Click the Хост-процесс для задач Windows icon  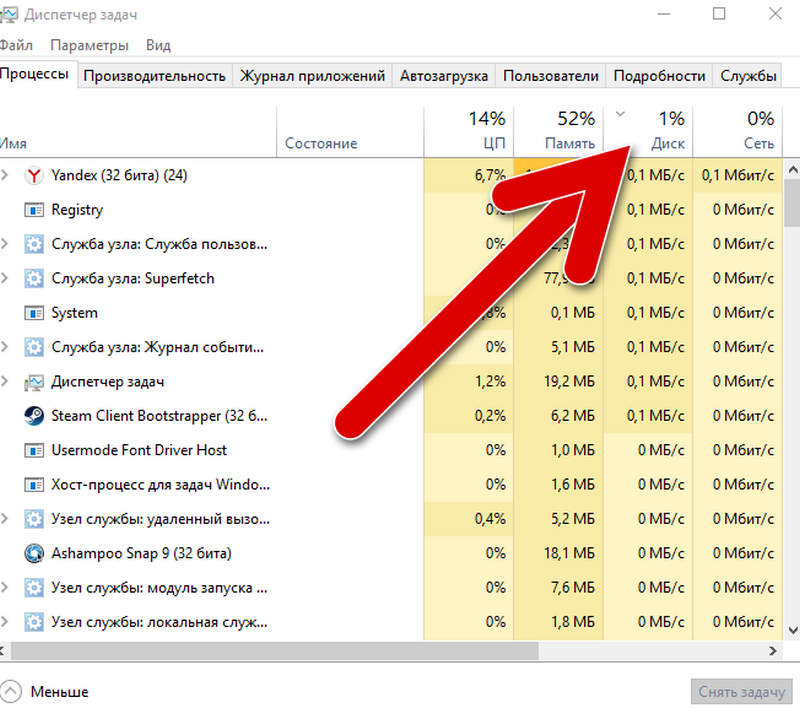(34, 484)
